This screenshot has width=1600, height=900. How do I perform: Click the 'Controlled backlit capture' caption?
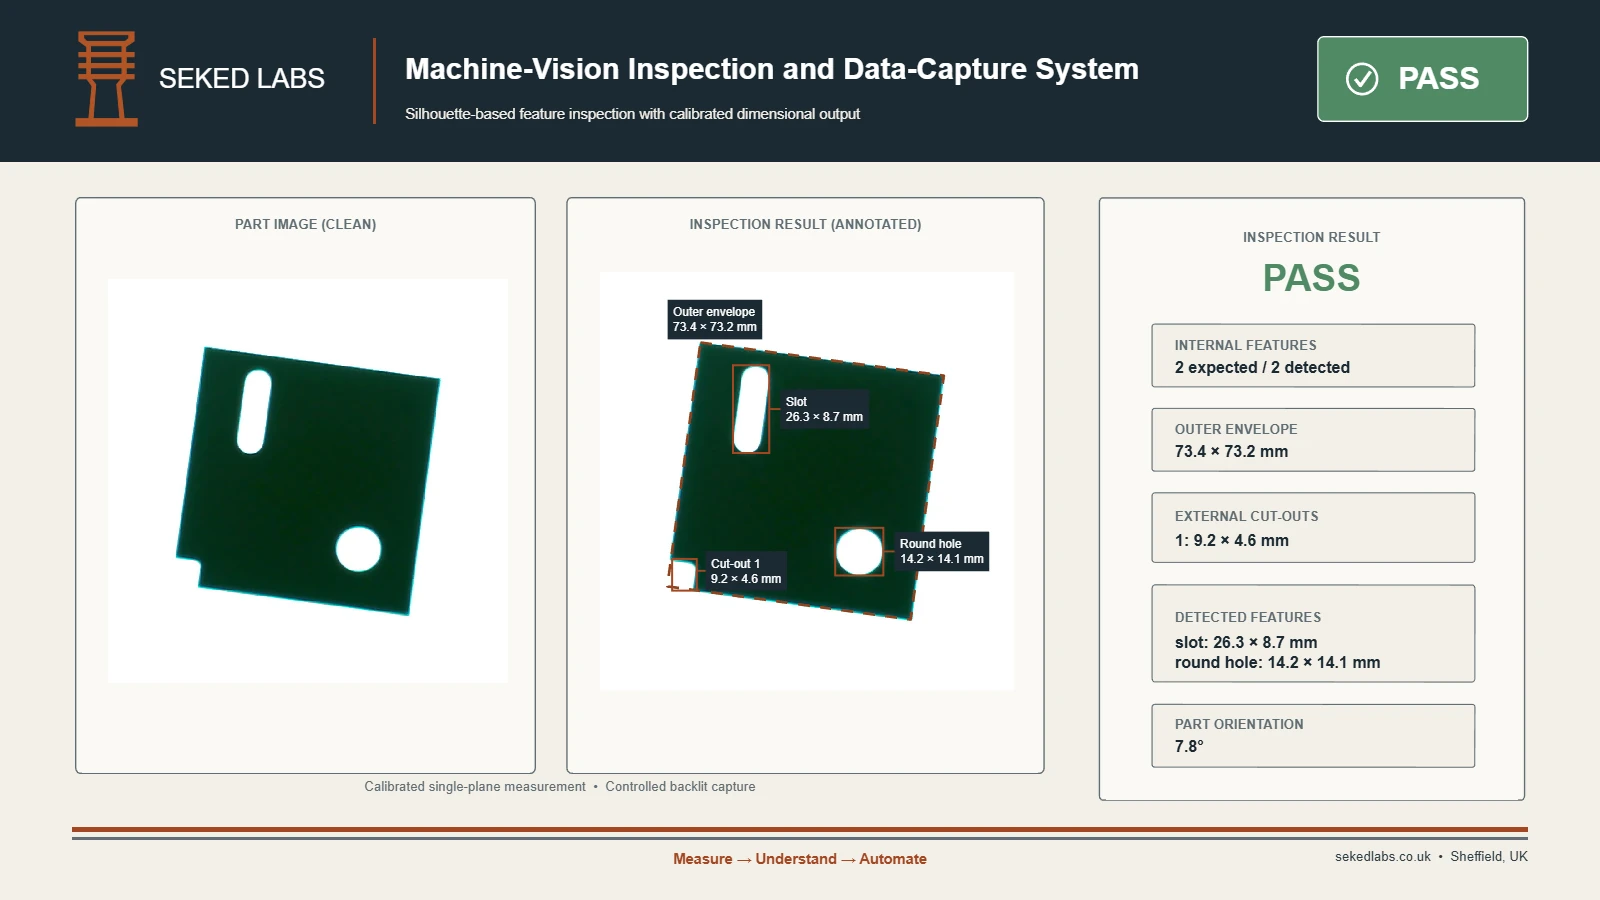(x=680, y=787)
